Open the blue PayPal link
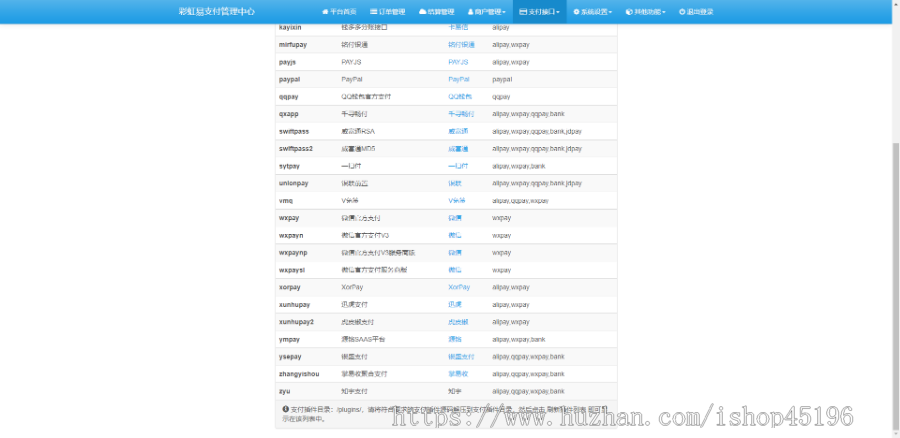Image resolution: width=900 pixels, height=438 pixels. click(459, 79)
